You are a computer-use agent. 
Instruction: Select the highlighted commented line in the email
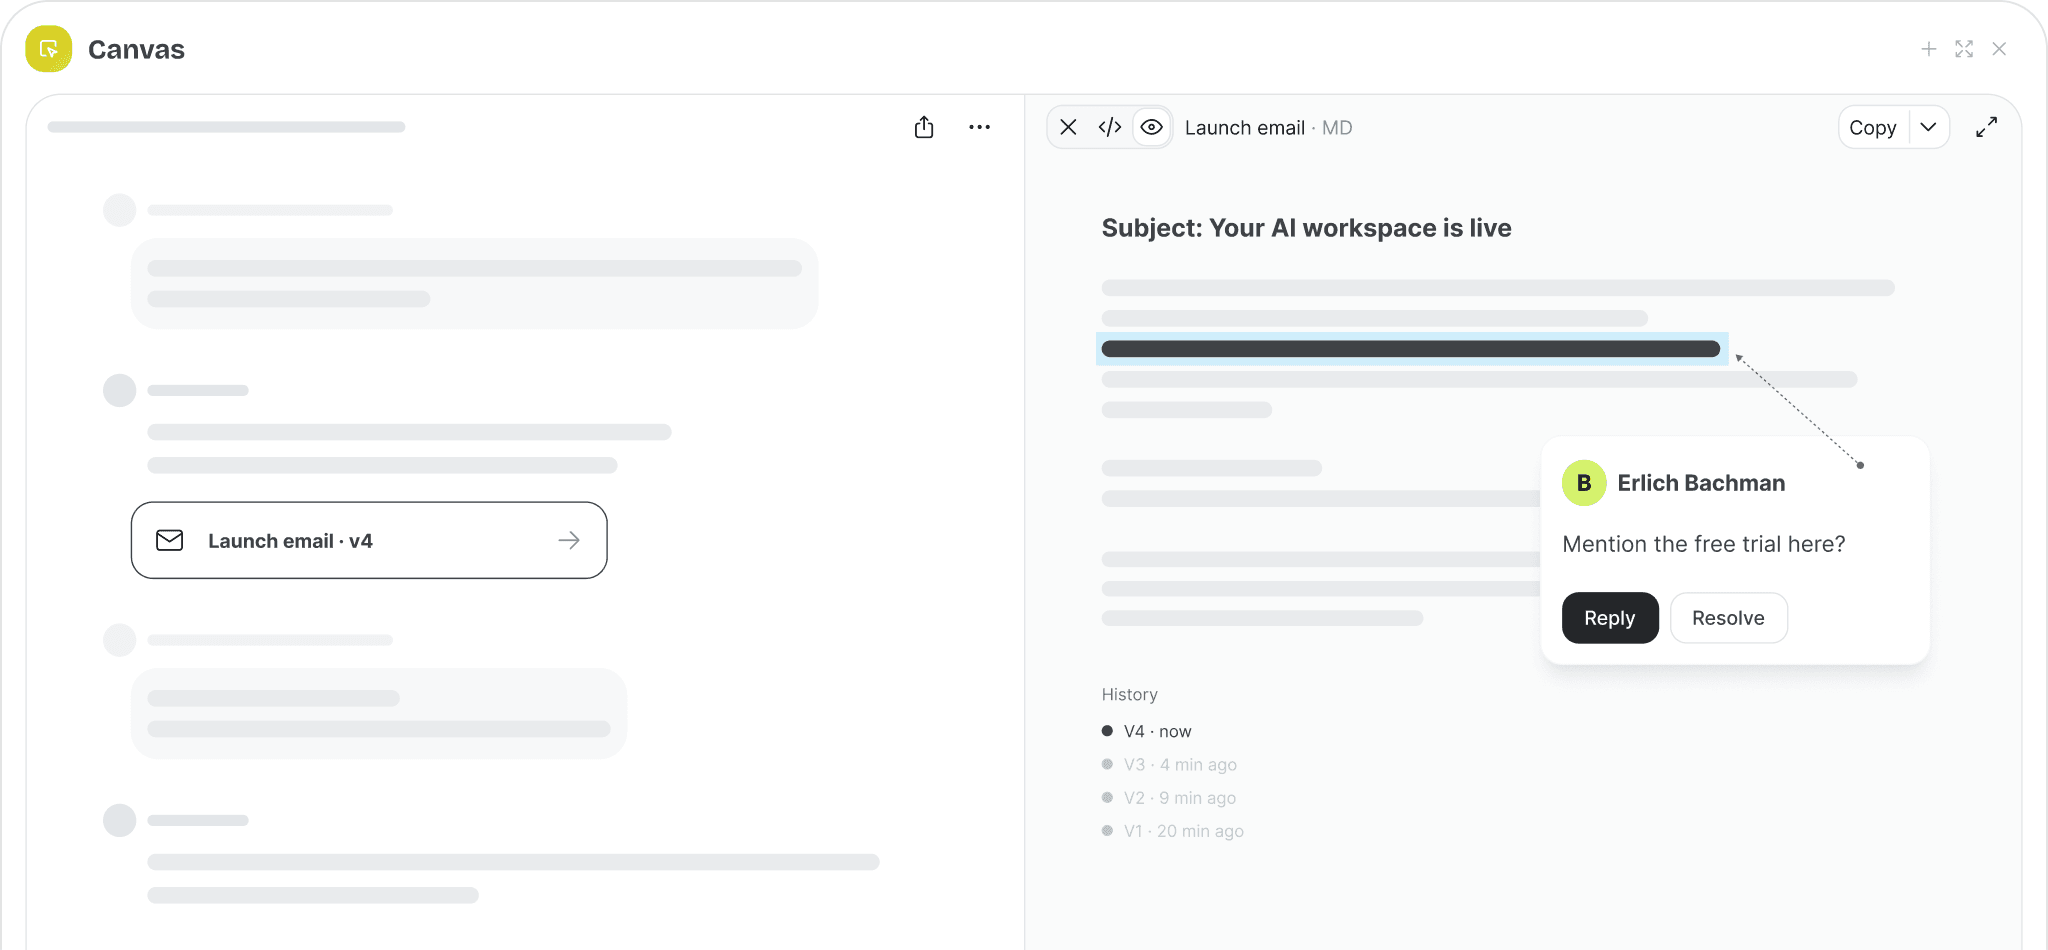coord(1412,349)
